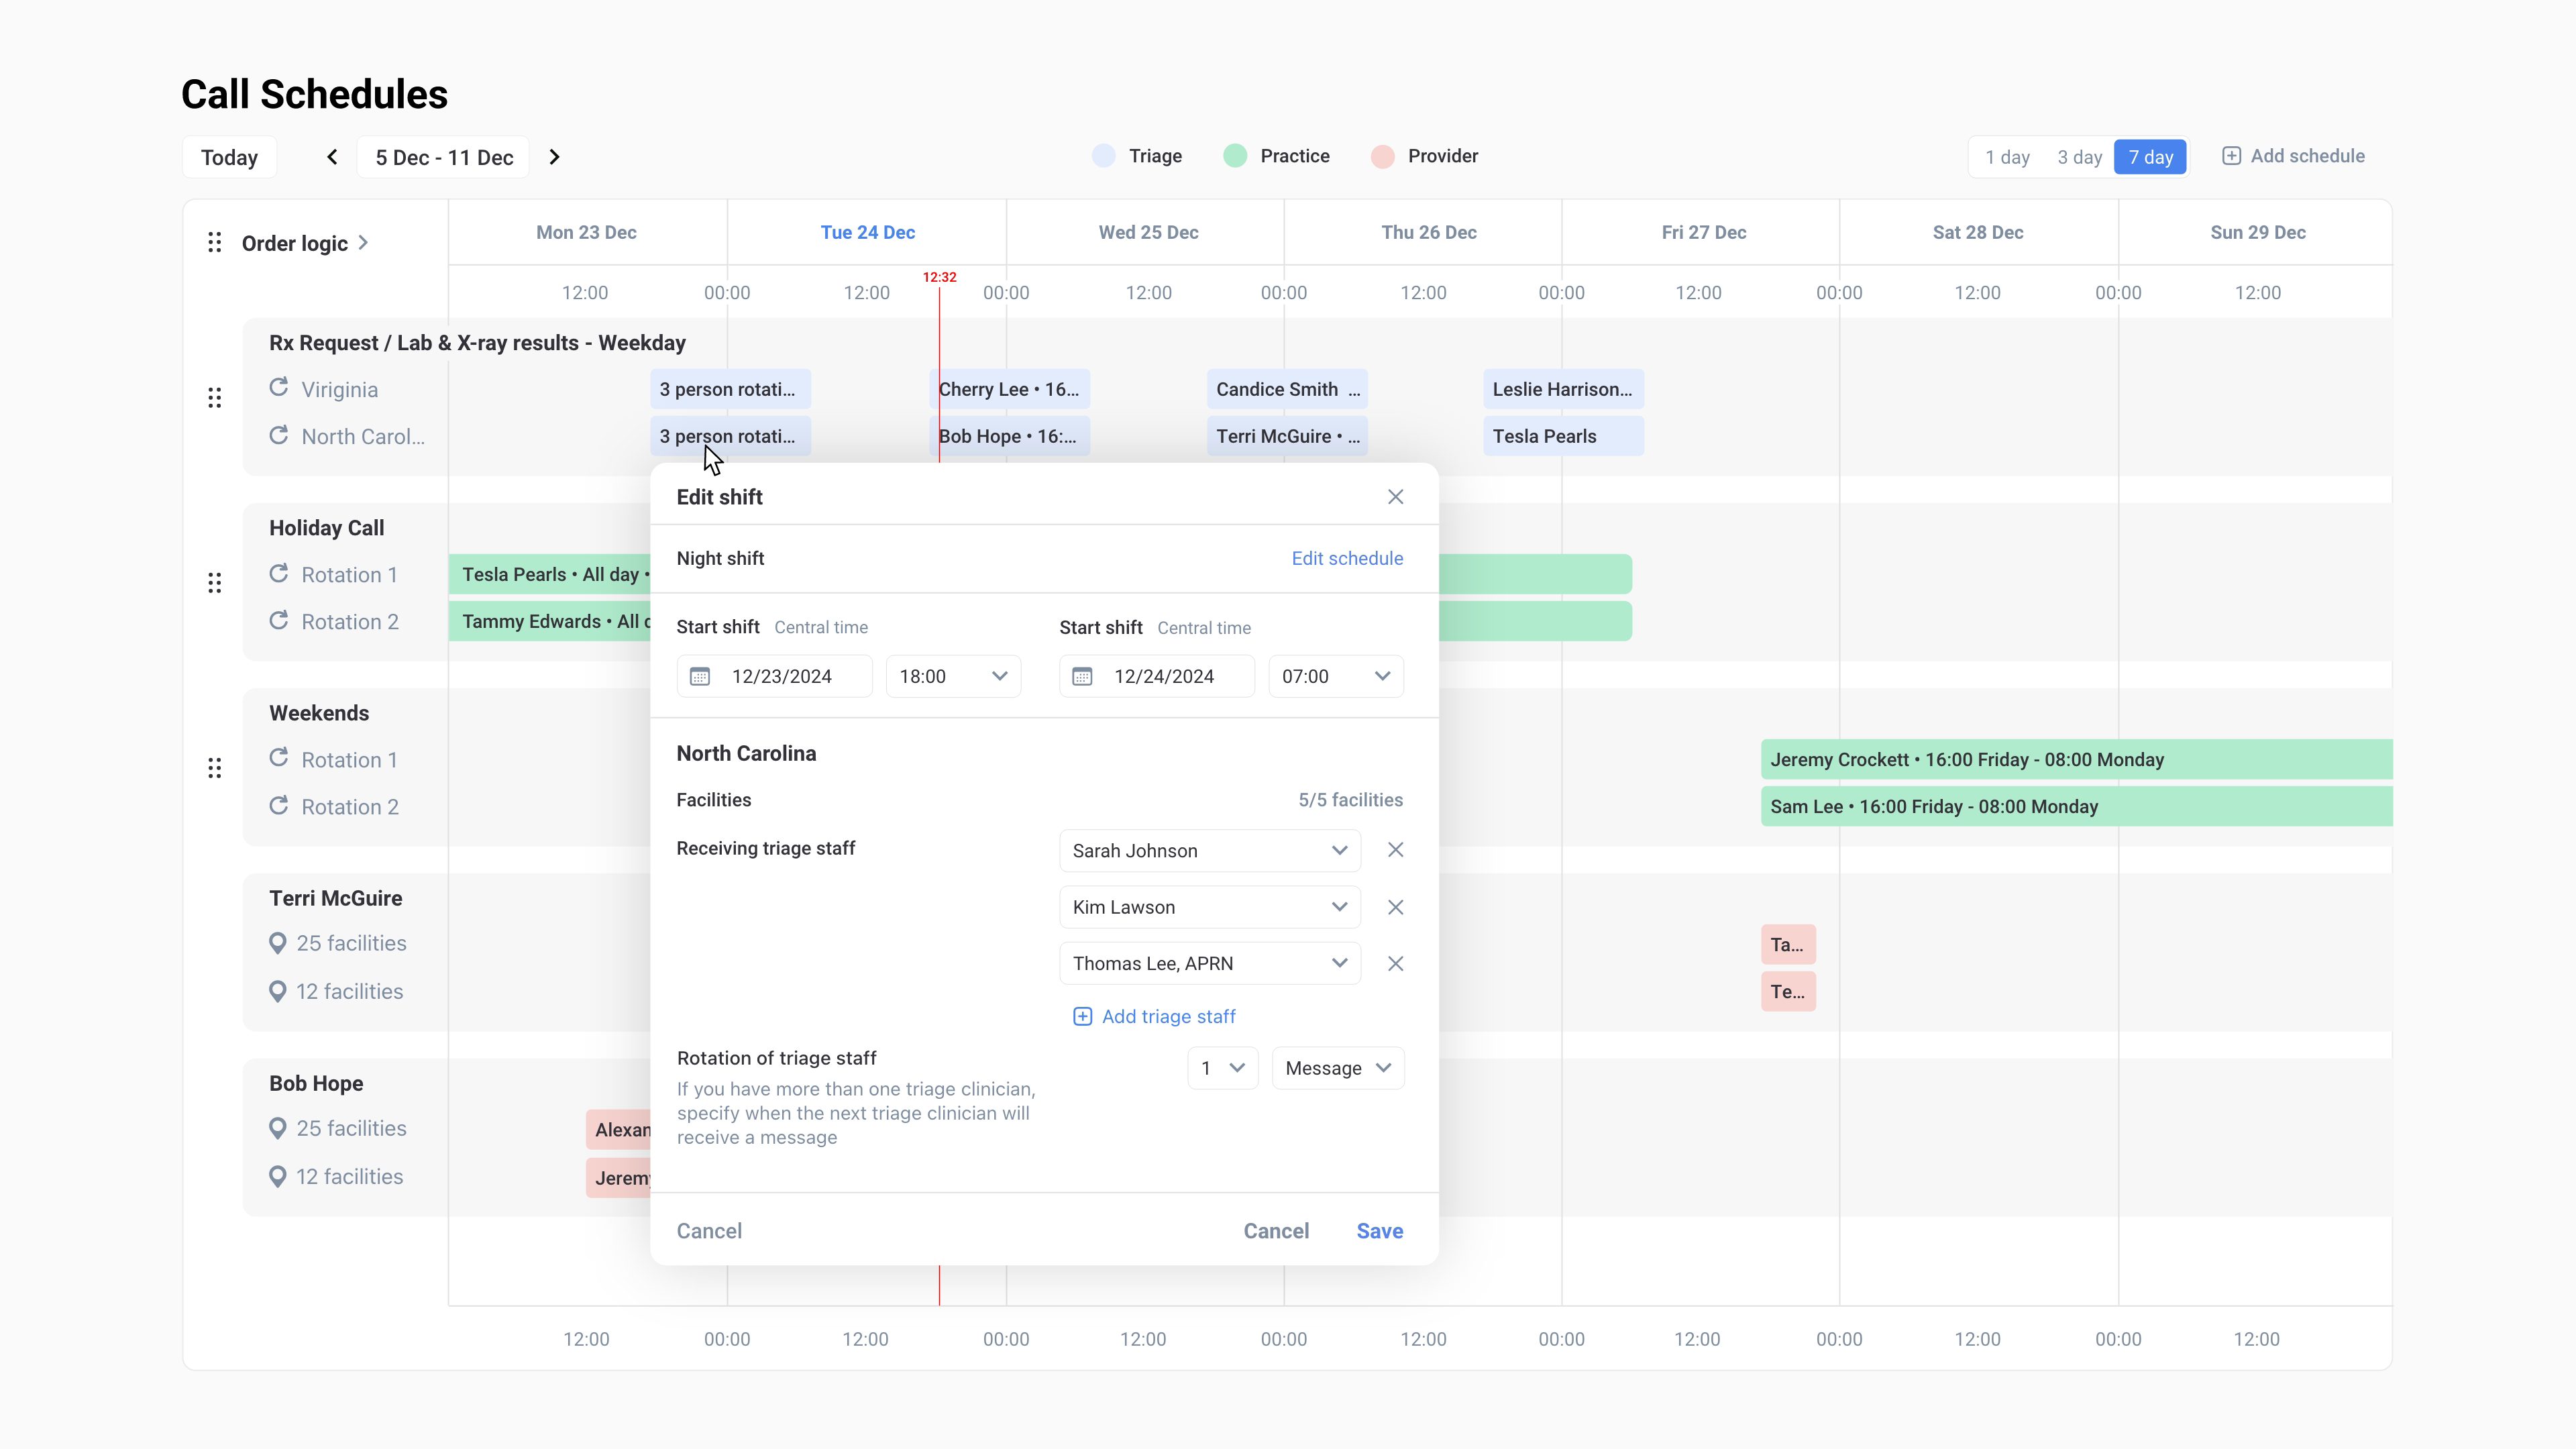Viewport: 2576px width, 1449px height.
Task: Open Jeremy Crockett weekend shift bar
Action: [x=2077, y=759]
